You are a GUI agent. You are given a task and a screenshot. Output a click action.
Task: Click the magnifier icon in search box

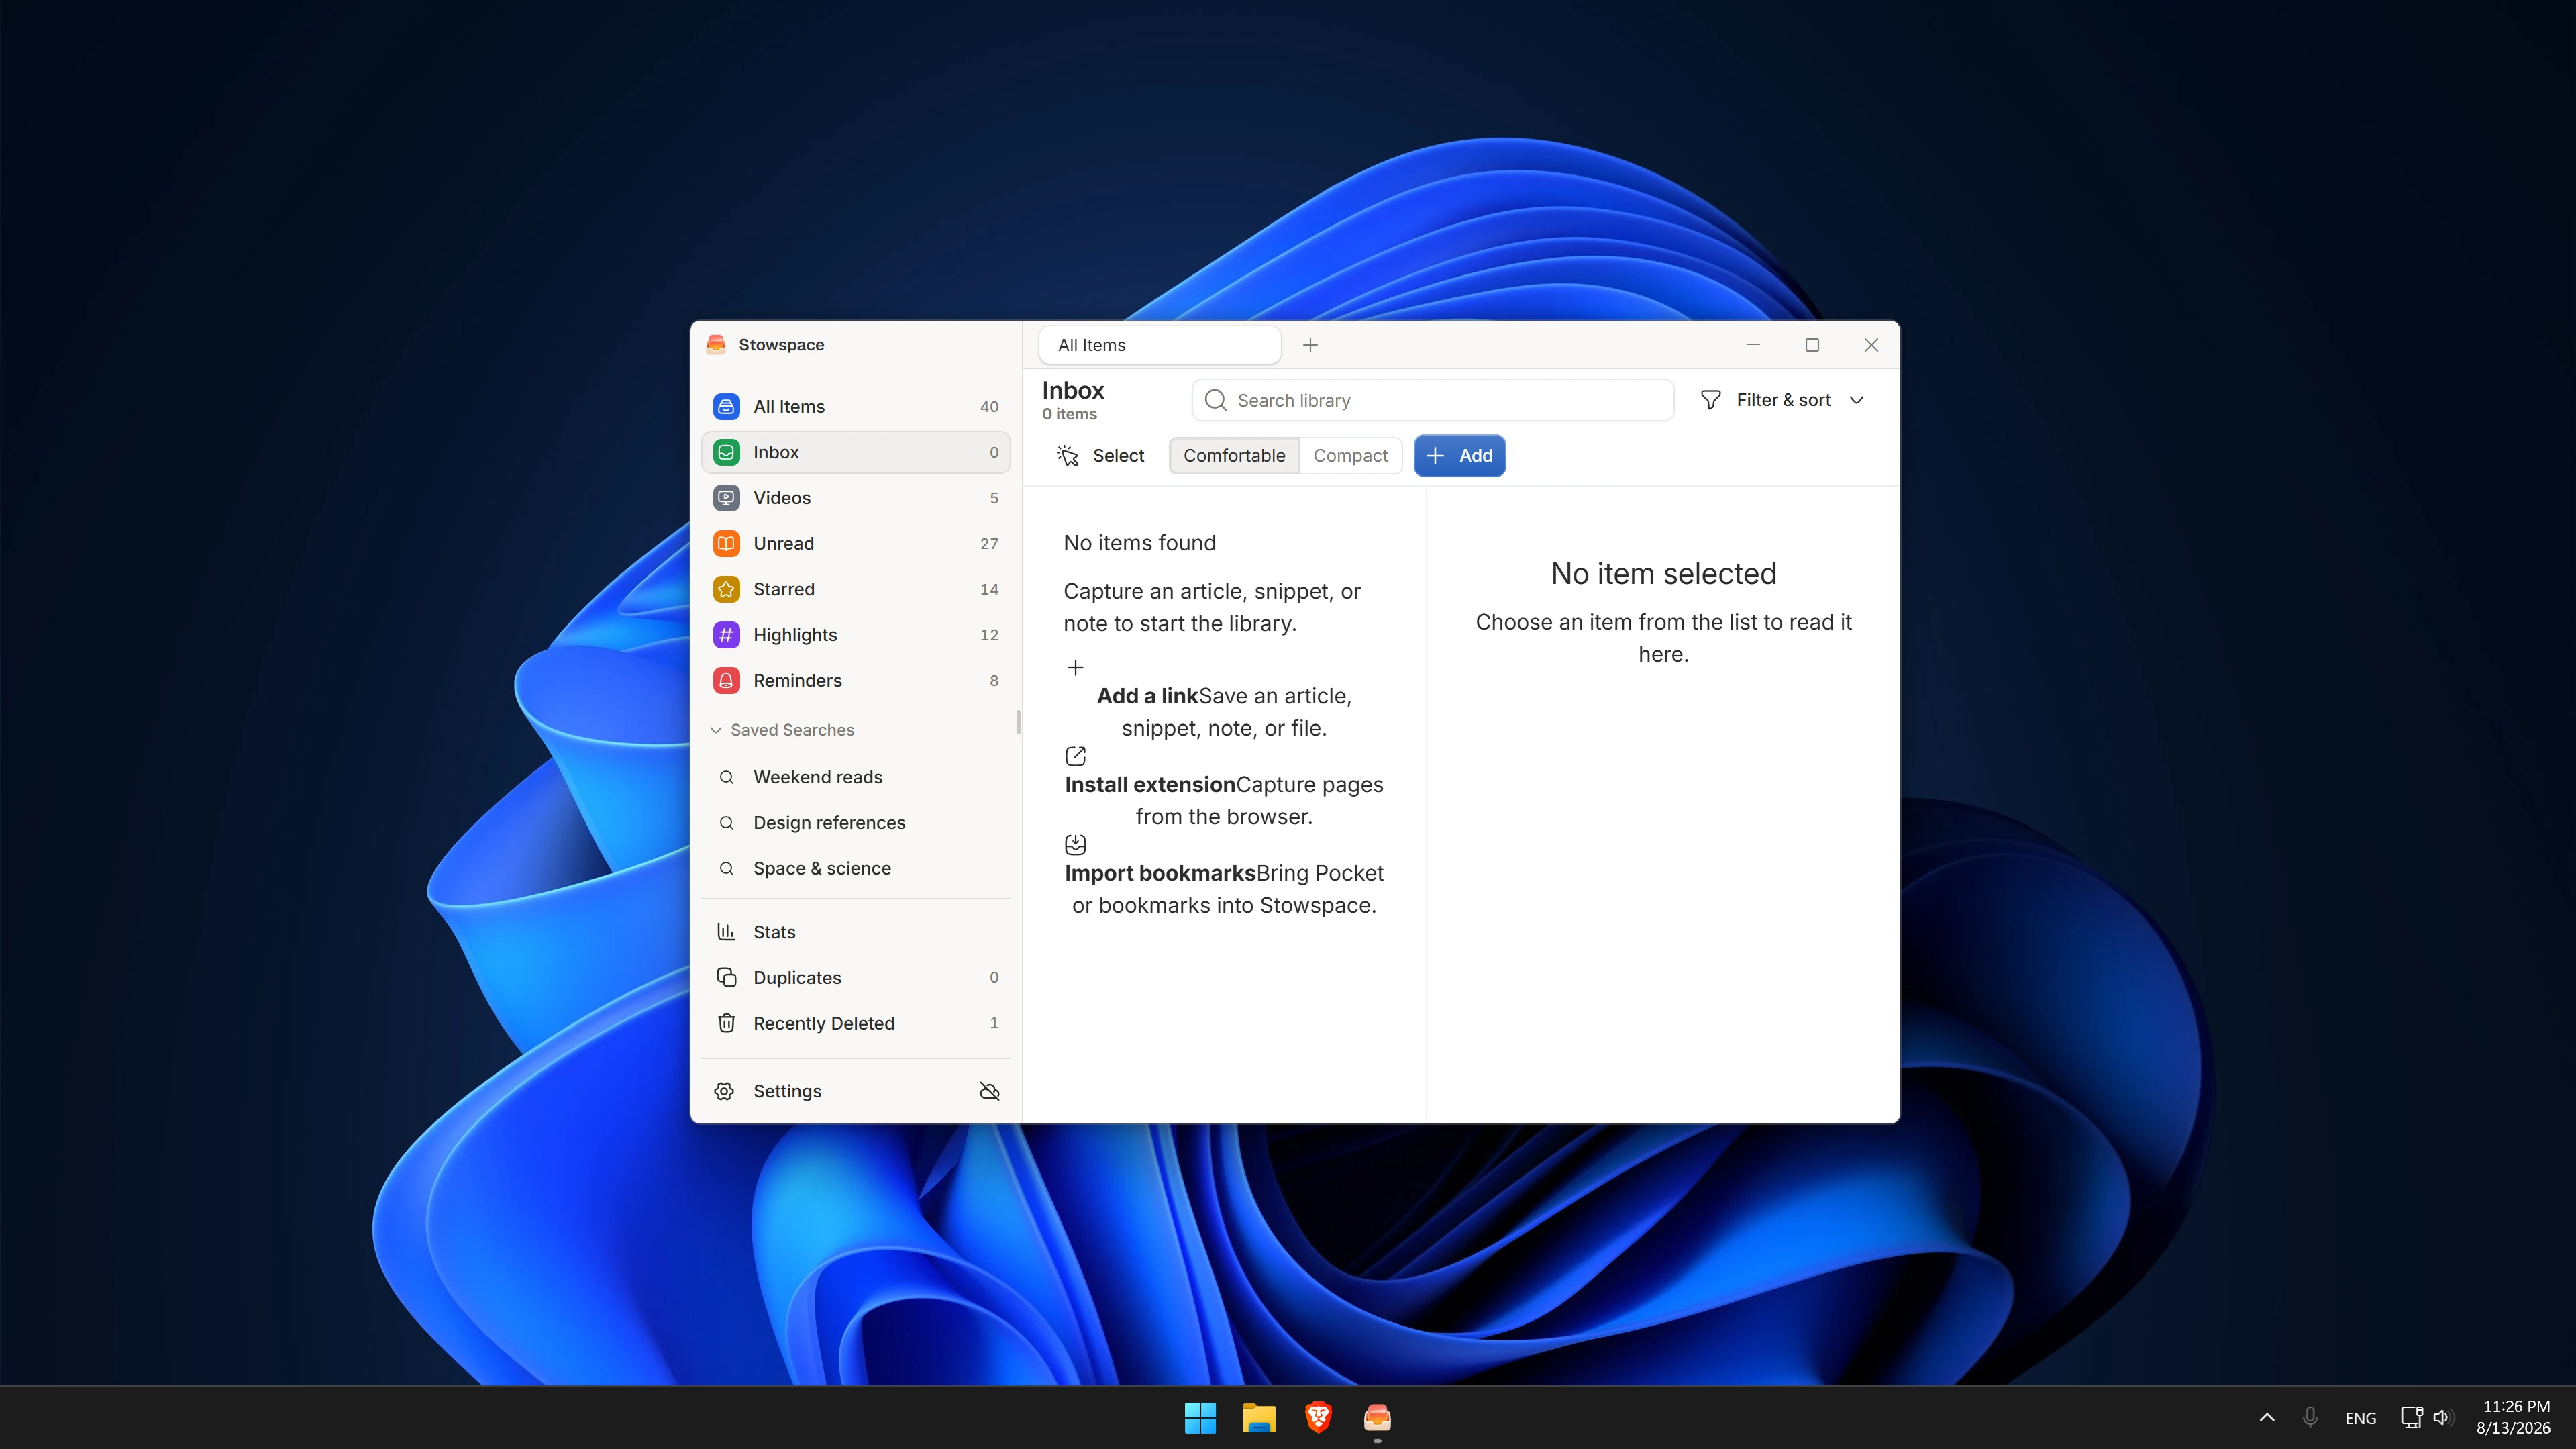pos(1216,400)
